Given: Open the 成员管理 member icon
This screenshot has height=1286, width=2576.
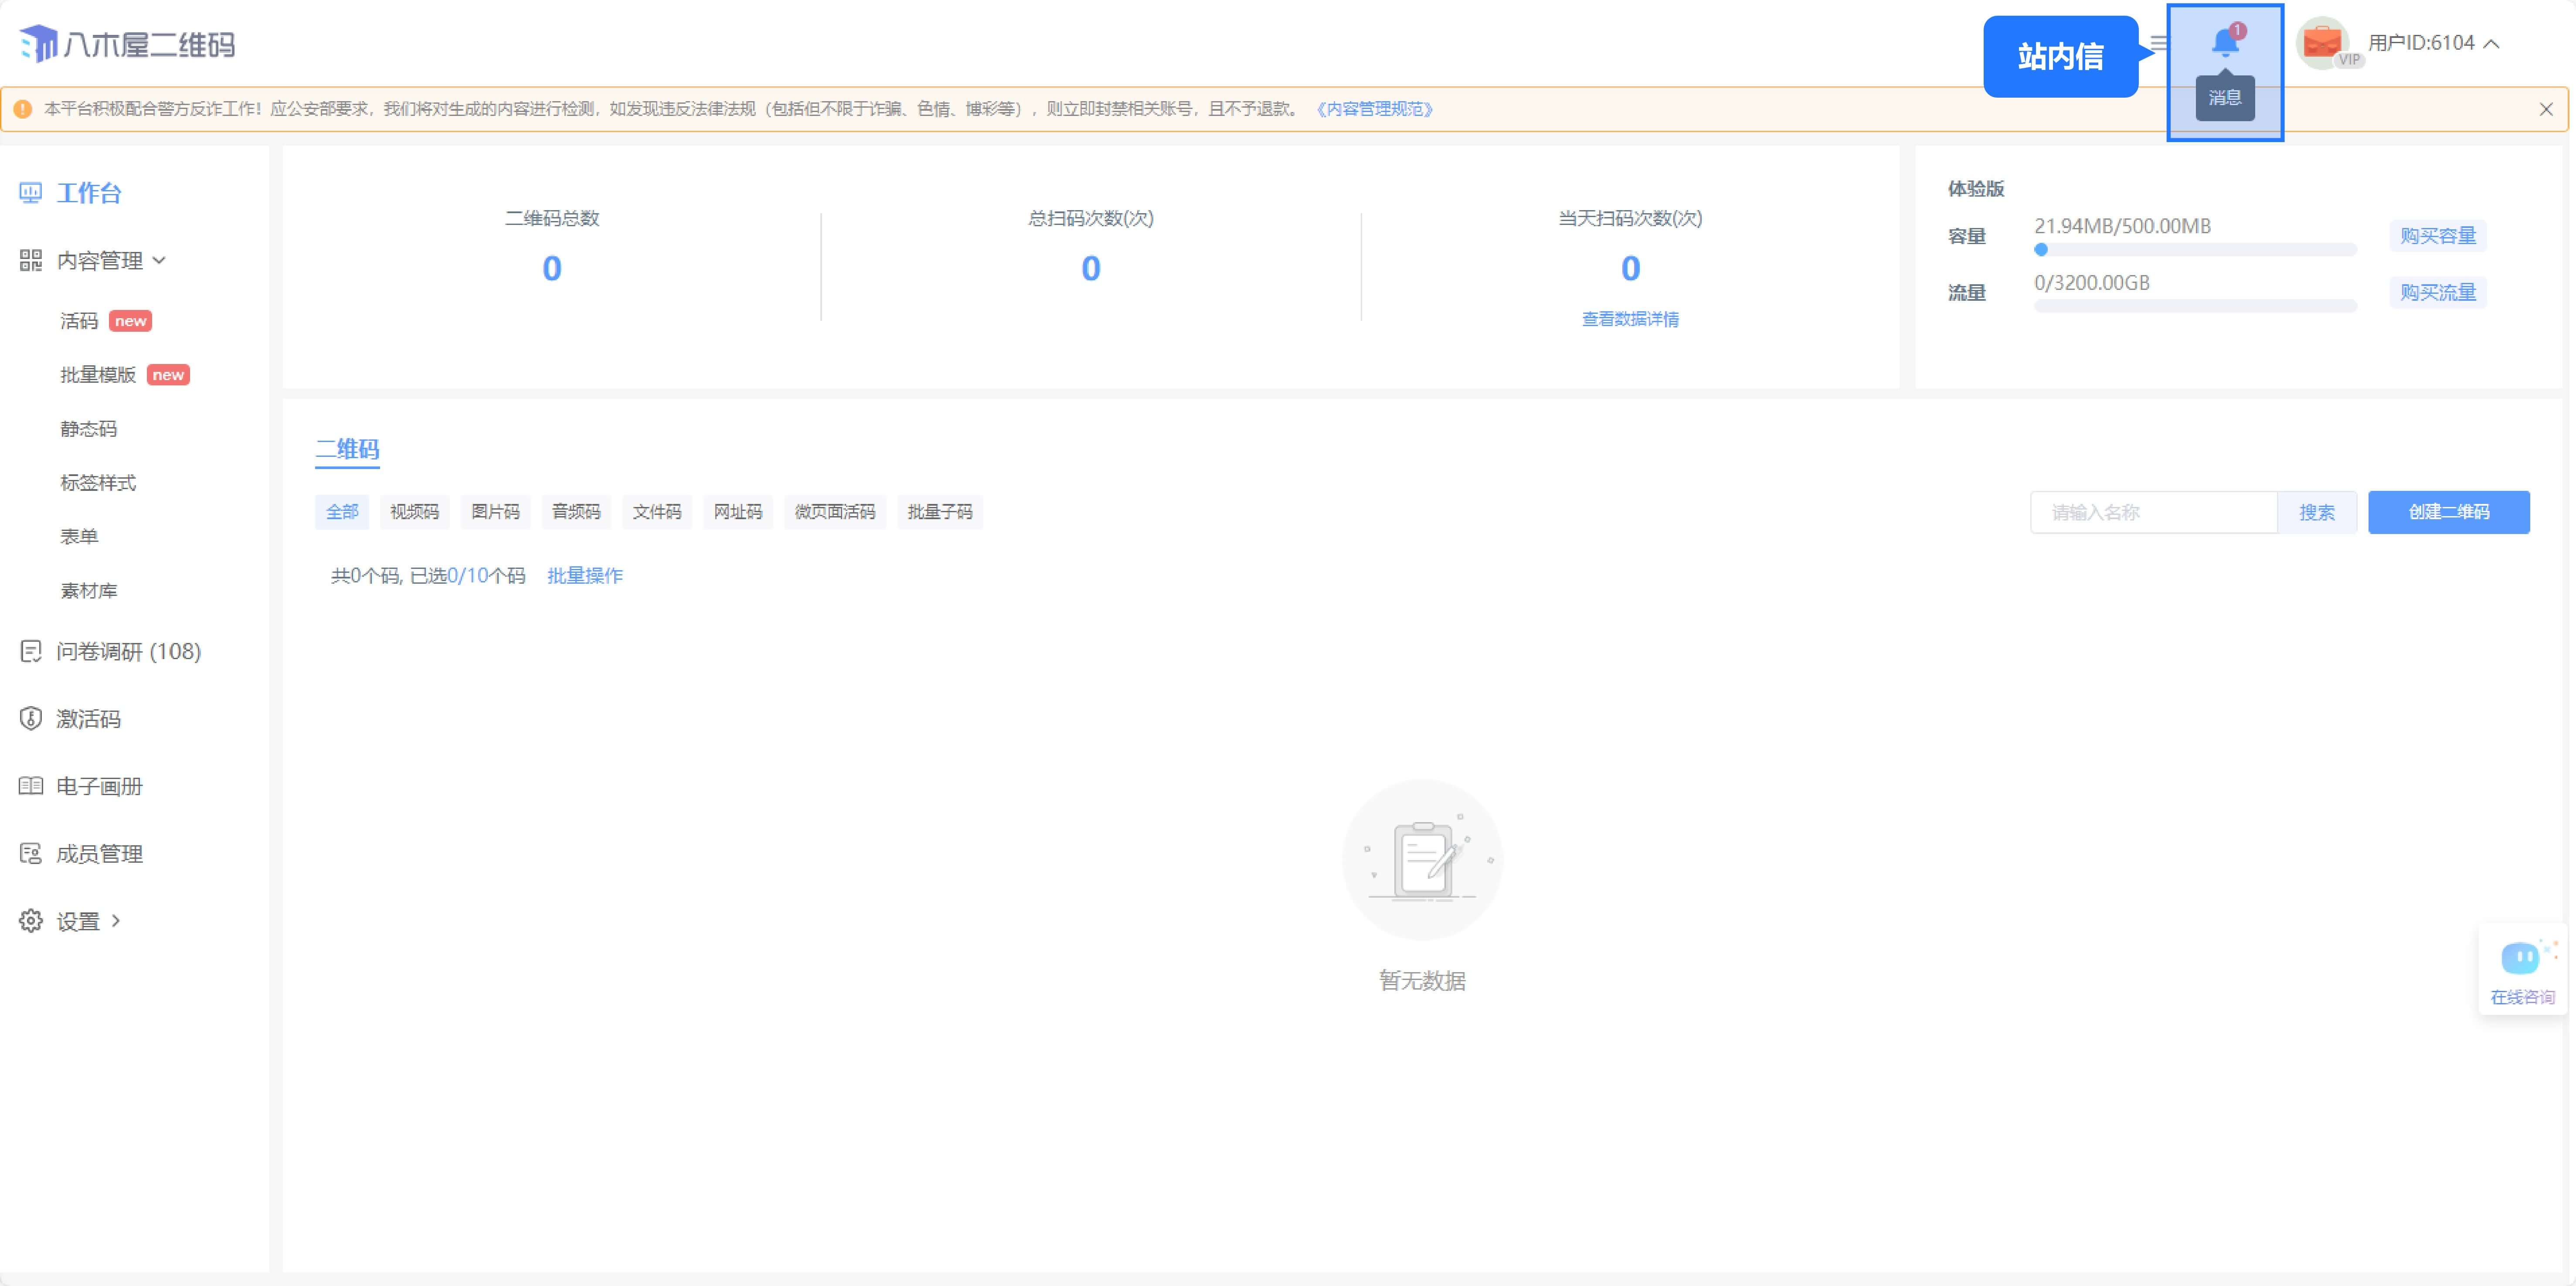Looking at the screenshot, I should coord(31,854).
